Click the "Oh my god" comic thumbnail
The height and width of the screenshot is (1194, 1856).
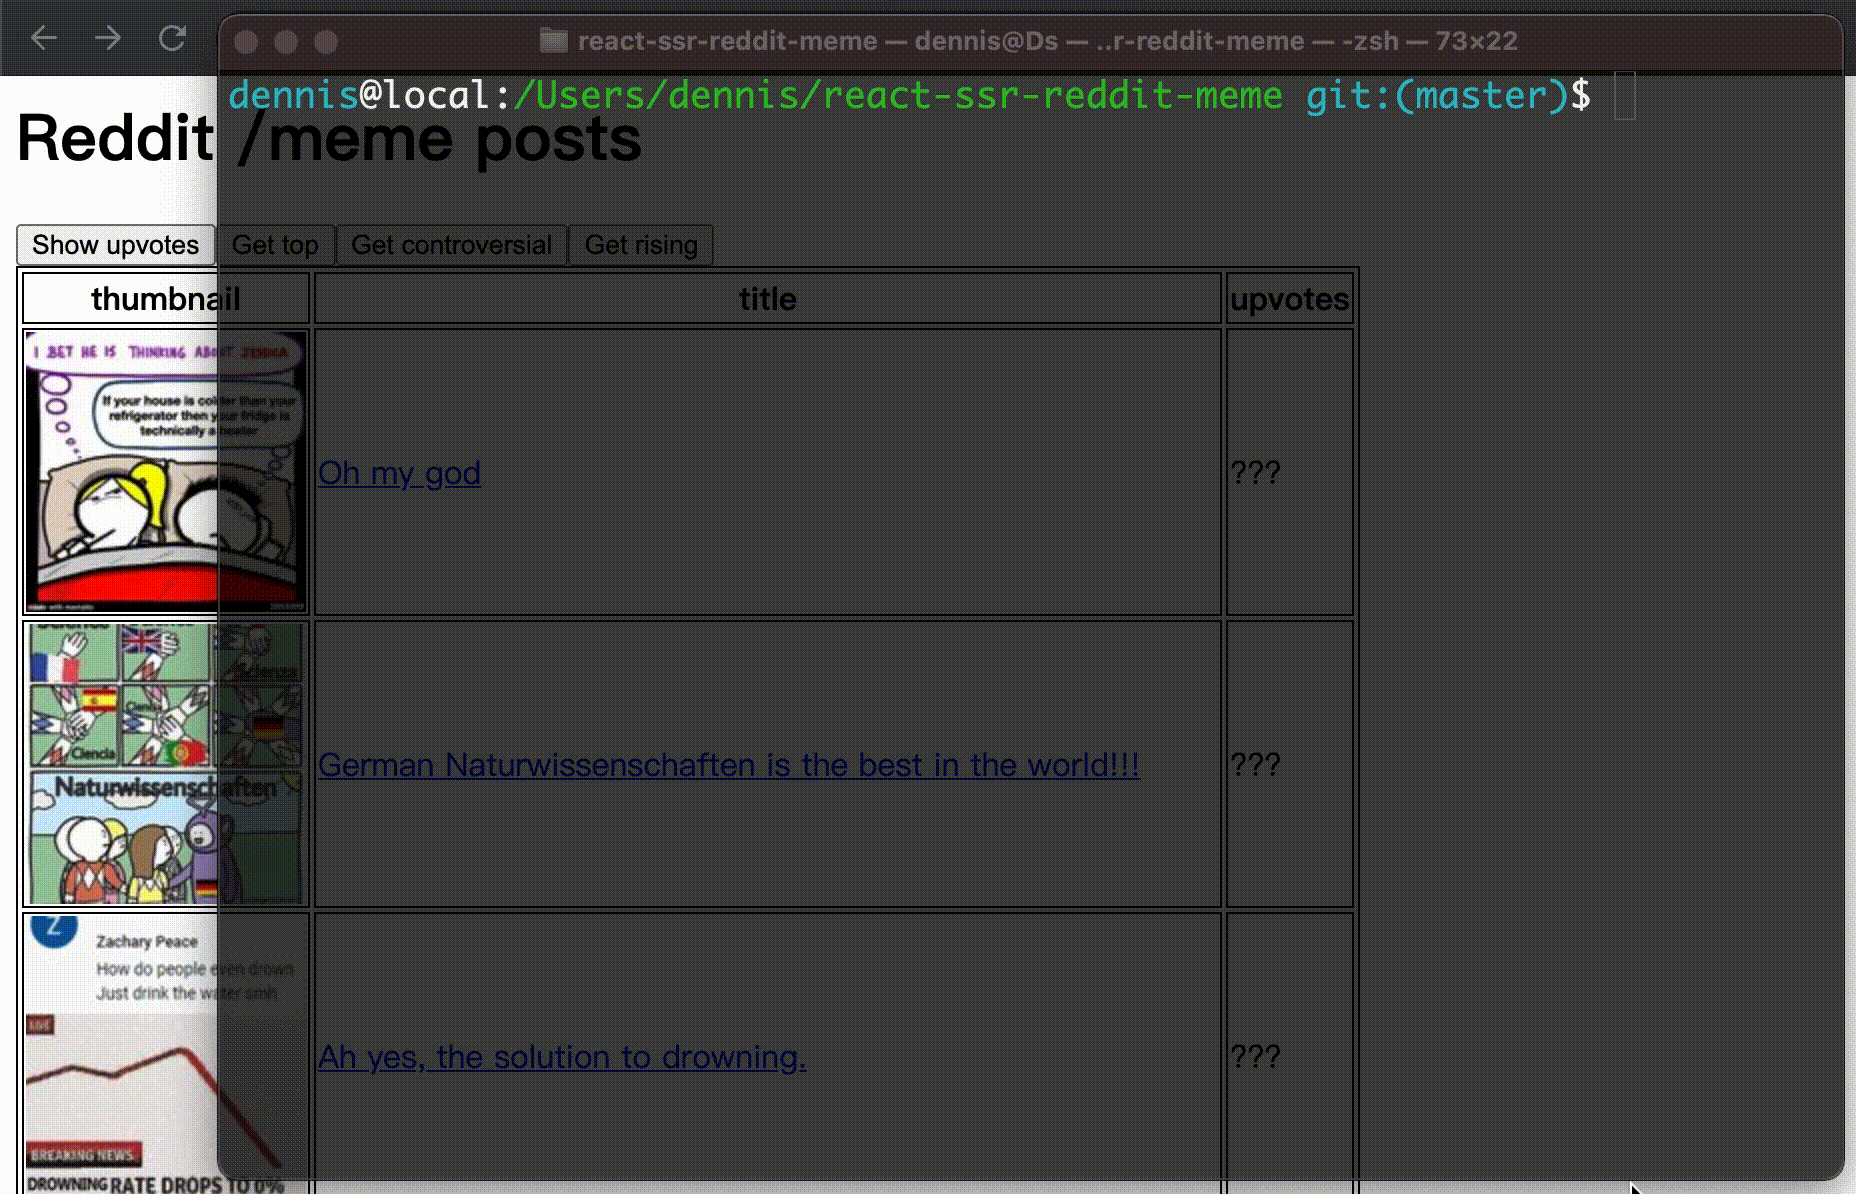click(x=166, y=472)
